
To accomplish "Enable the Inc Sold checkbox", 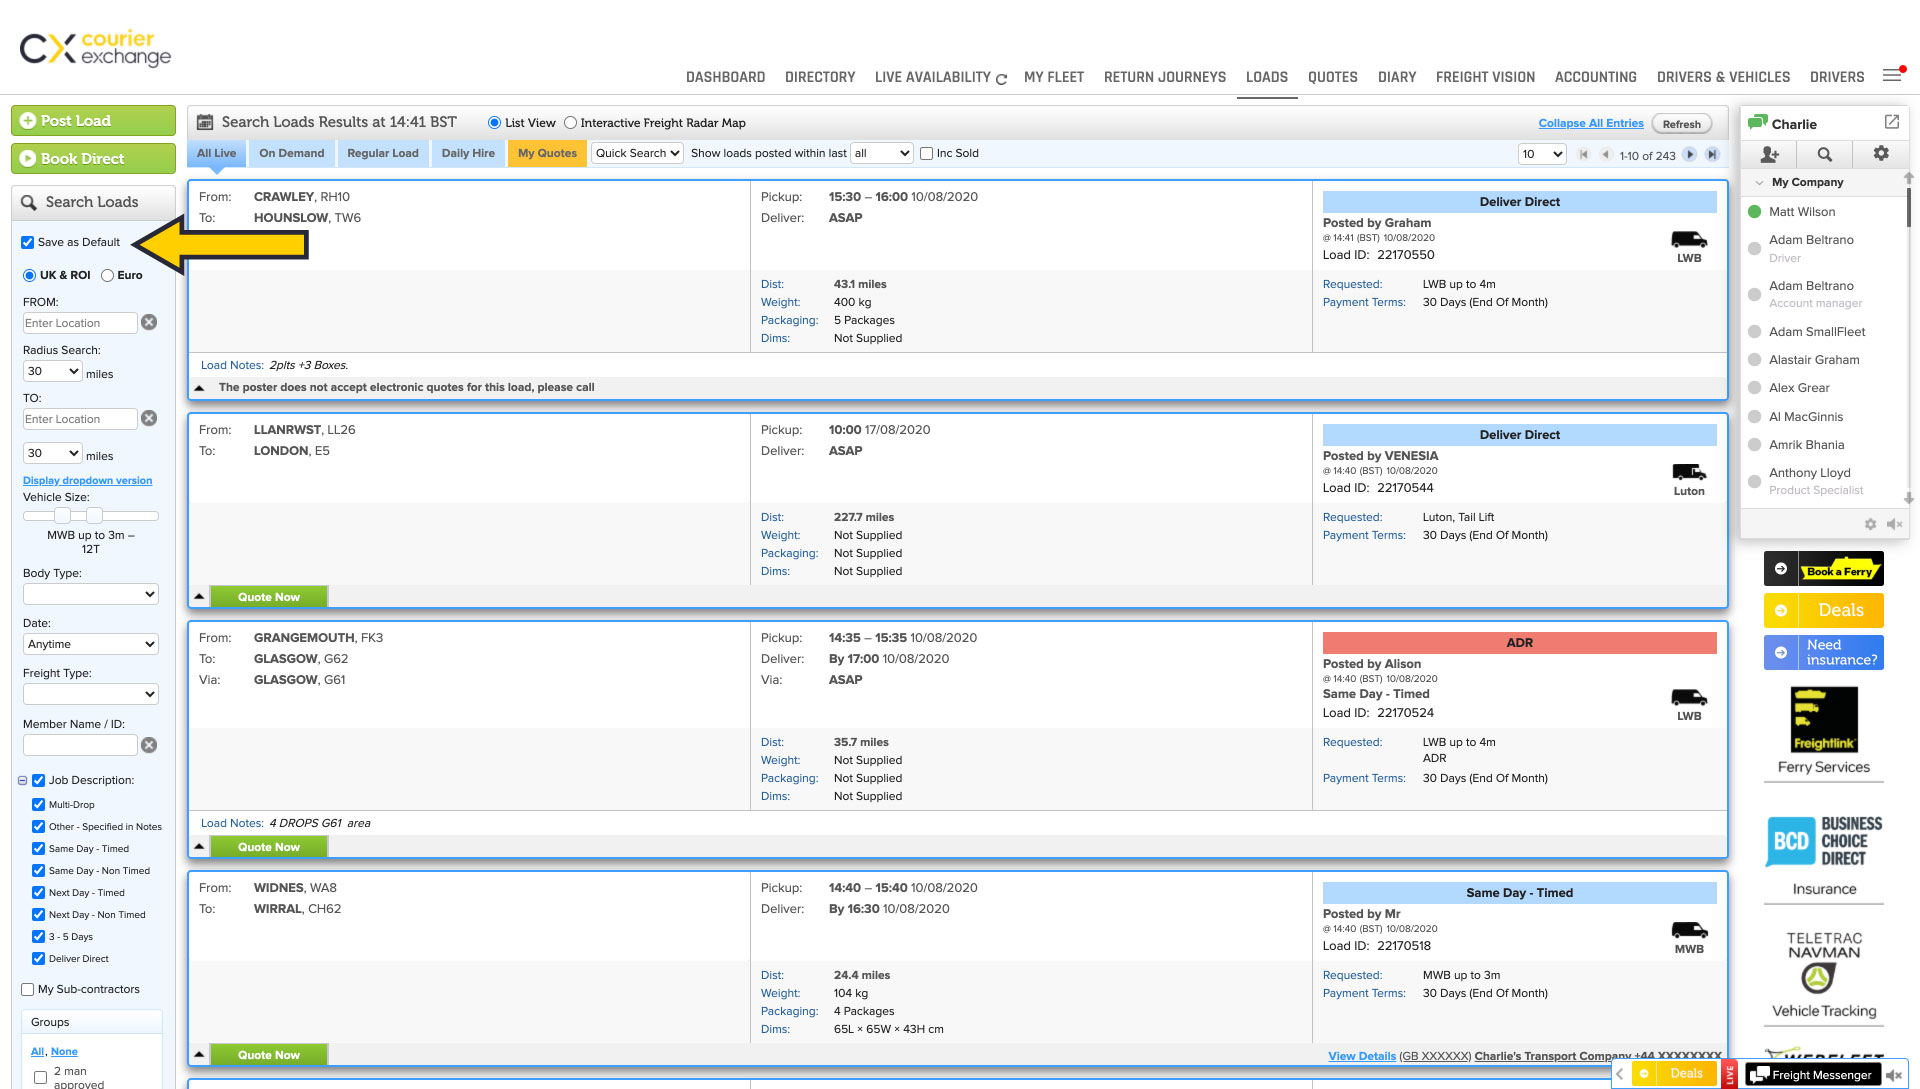I will [x=927, y=153].
